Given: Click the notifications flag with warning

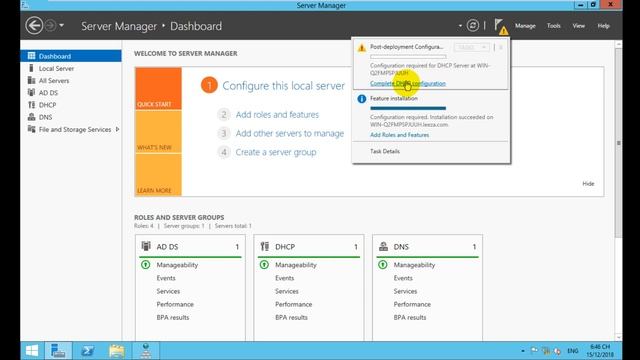Looking at the screenshot, I should [500, 27].
